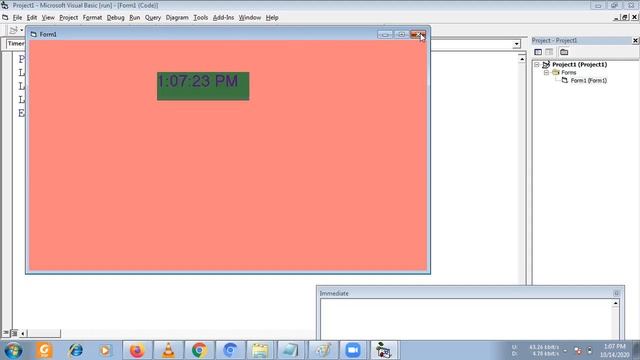Open the File Explorer folder in taskbar

click(x=260, y=350)
